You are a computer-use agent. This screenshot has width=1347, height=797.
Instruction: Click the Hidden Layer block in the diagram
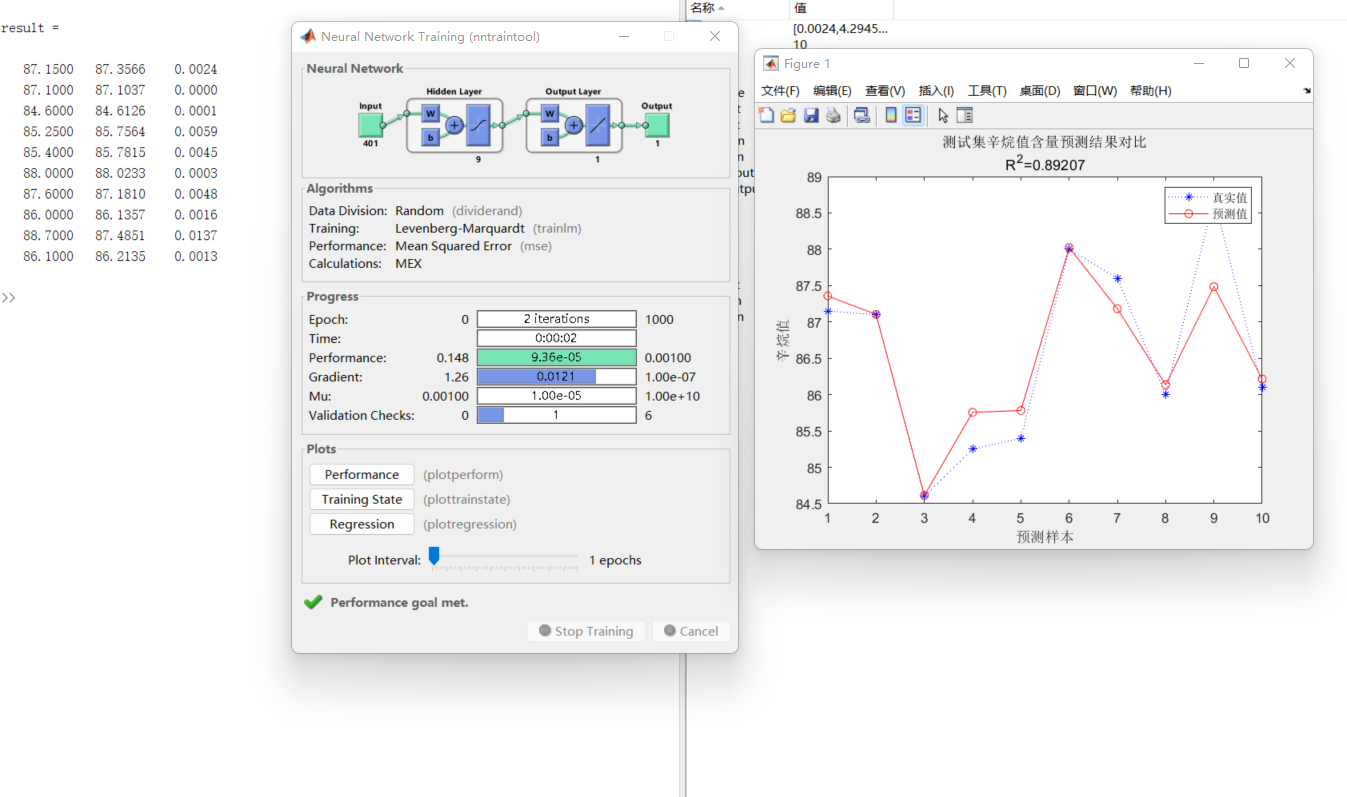tap(454, 125)
